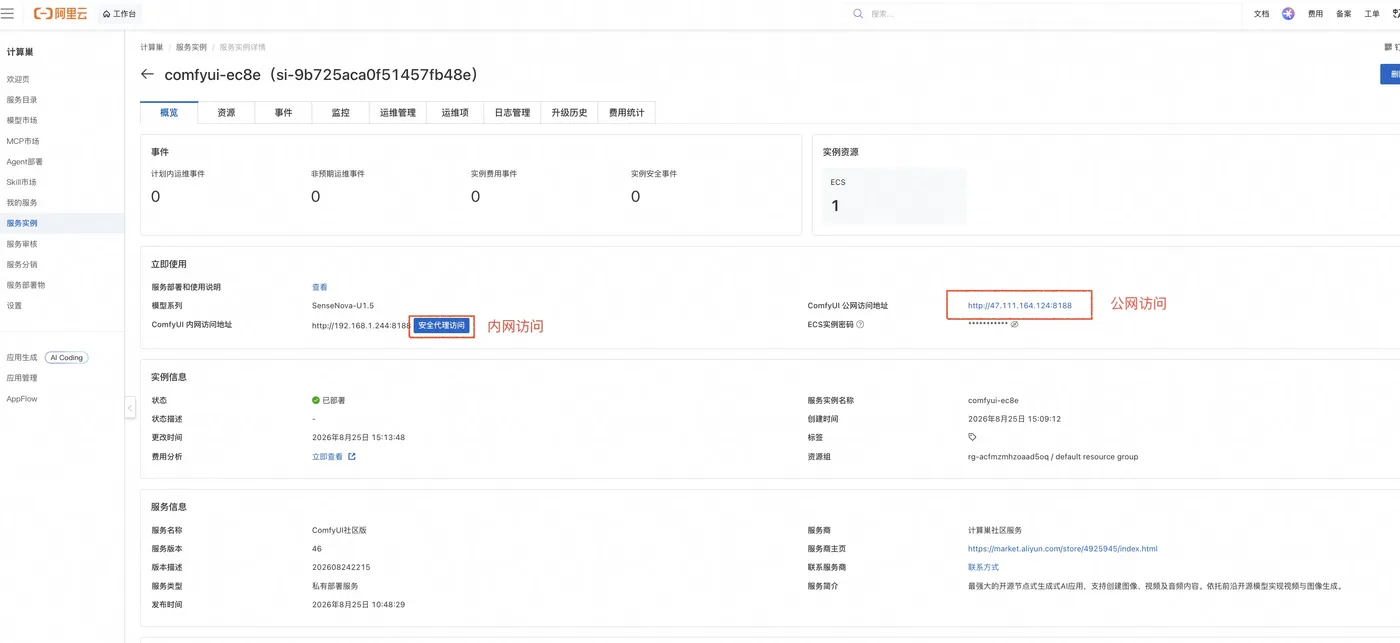Switch to the 概览 tab
1400x643 pixels.
tap(169, 113)
